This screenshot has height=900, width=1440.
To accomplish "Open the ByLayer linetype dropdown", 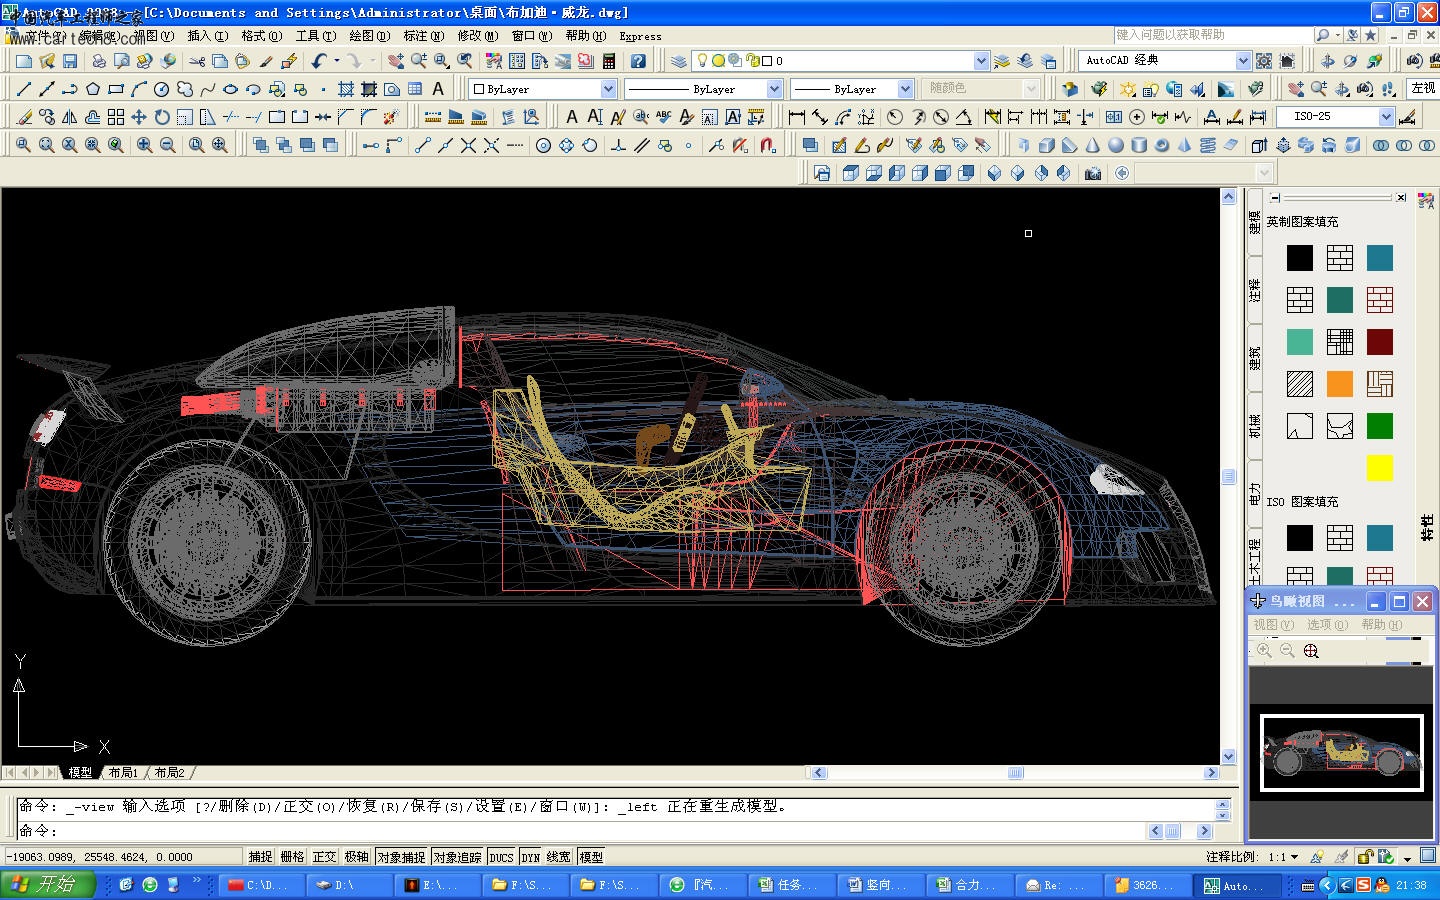I will click(774, 89).
